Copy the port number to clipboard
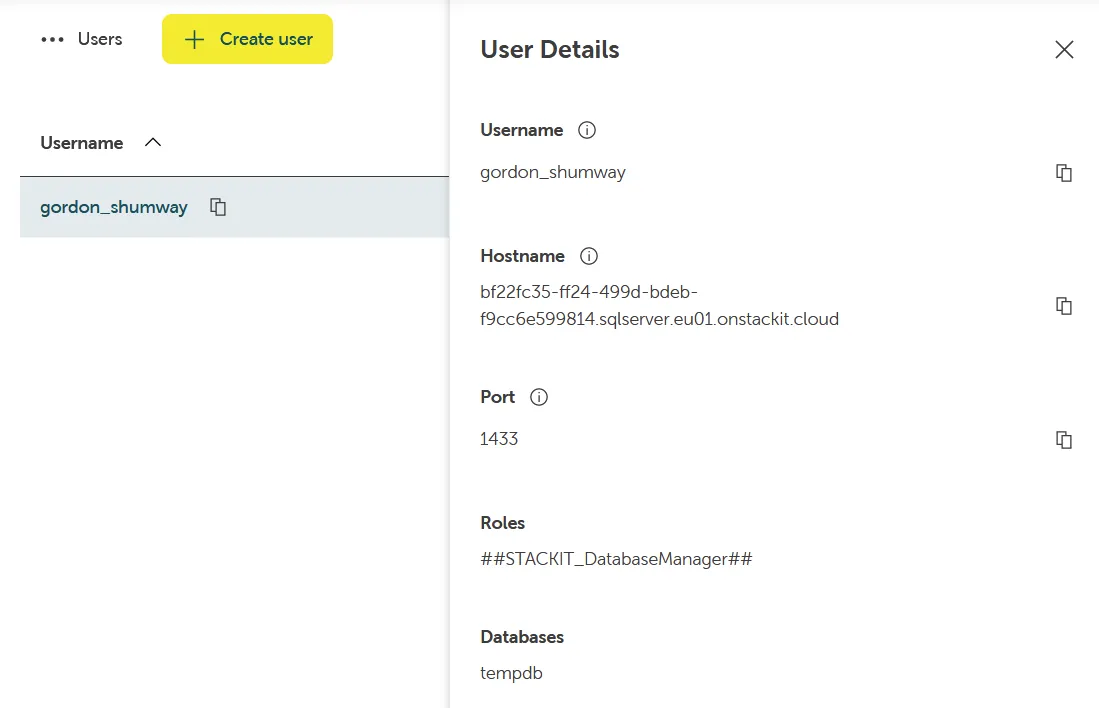 pyautogui.click(x=1064, y=440)
